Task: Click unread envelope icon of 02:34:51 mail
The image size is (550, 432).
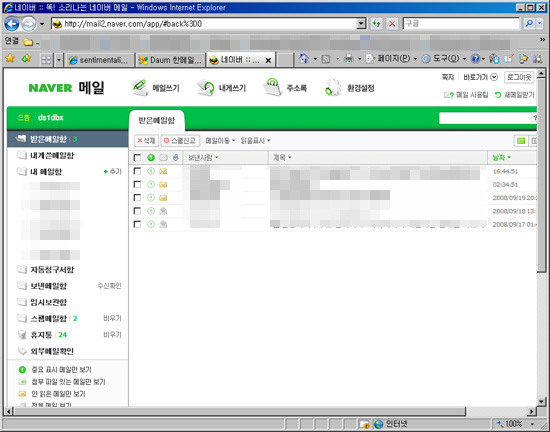Action: pyautogui.click(x=163, y=184)
